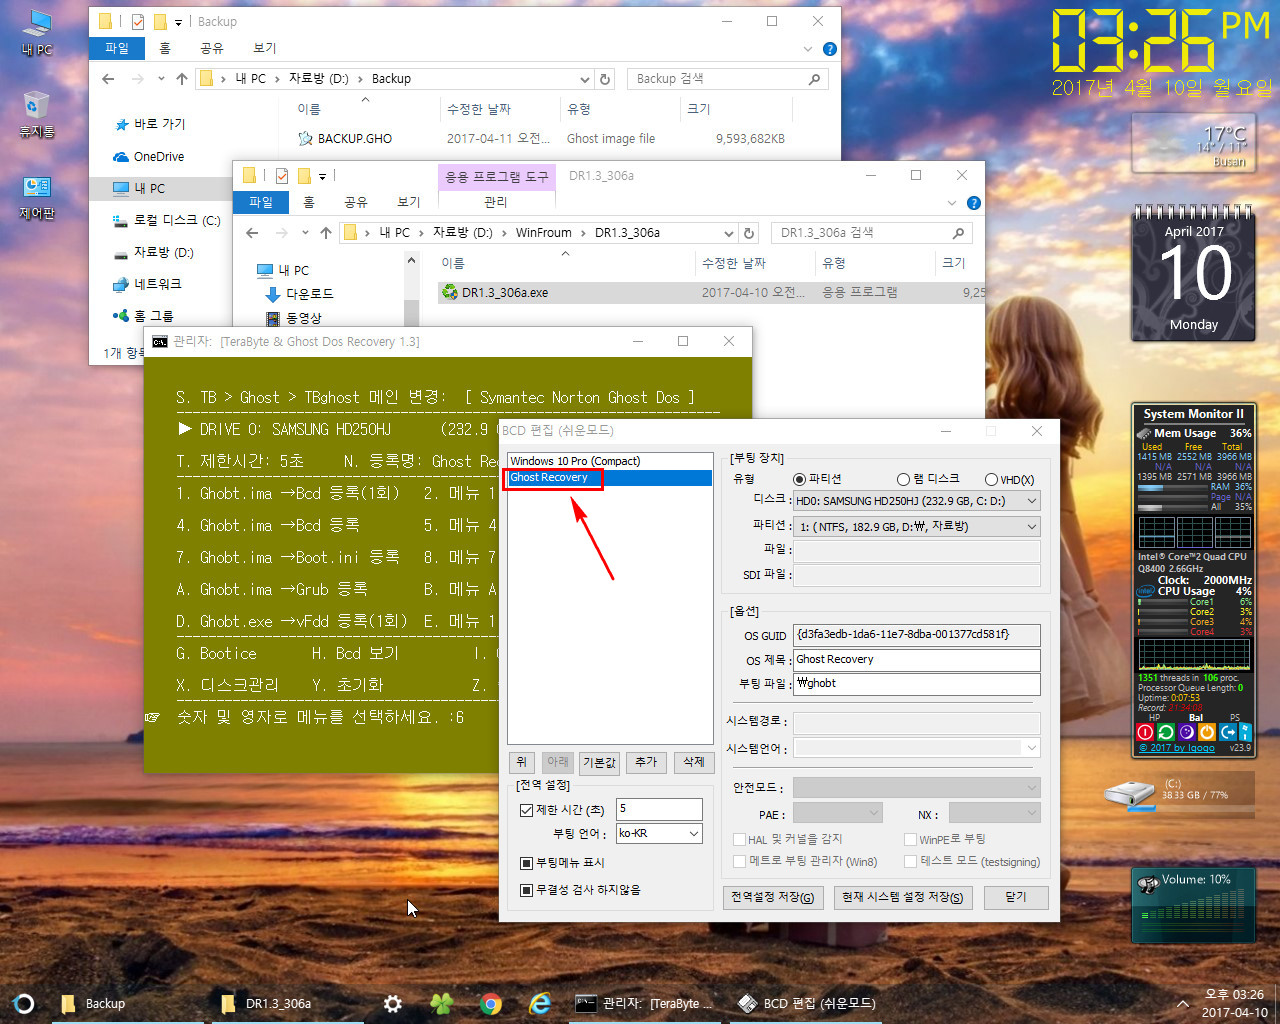This screenshot has width=1280, height=1024.
Task: Open the Settings gear on the taskbar
Action: pos(393,1003)
